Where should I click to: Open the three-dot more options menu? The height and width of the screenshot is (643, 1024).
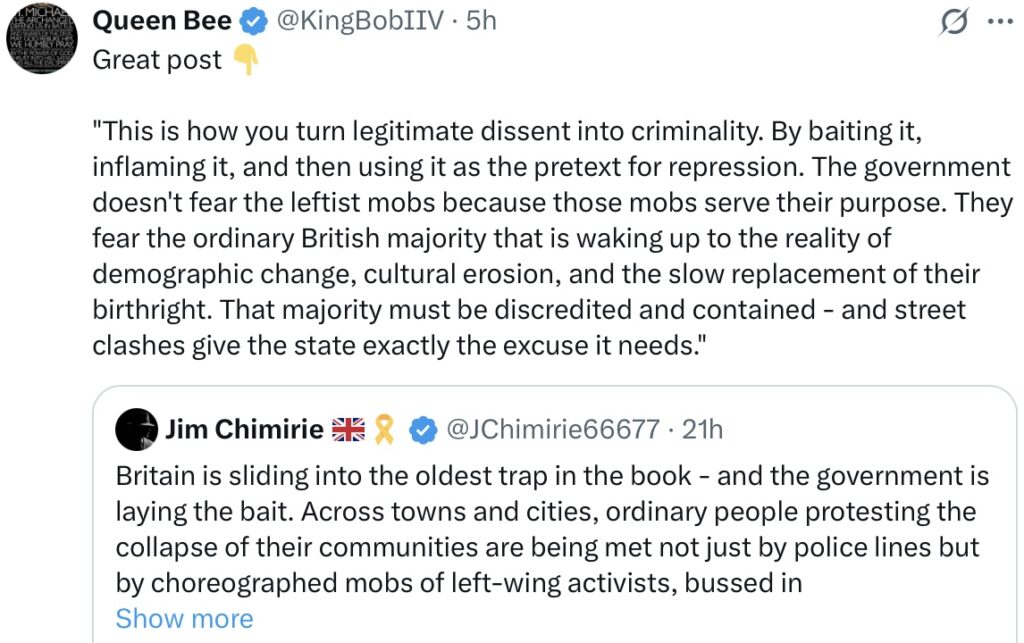1000,22
